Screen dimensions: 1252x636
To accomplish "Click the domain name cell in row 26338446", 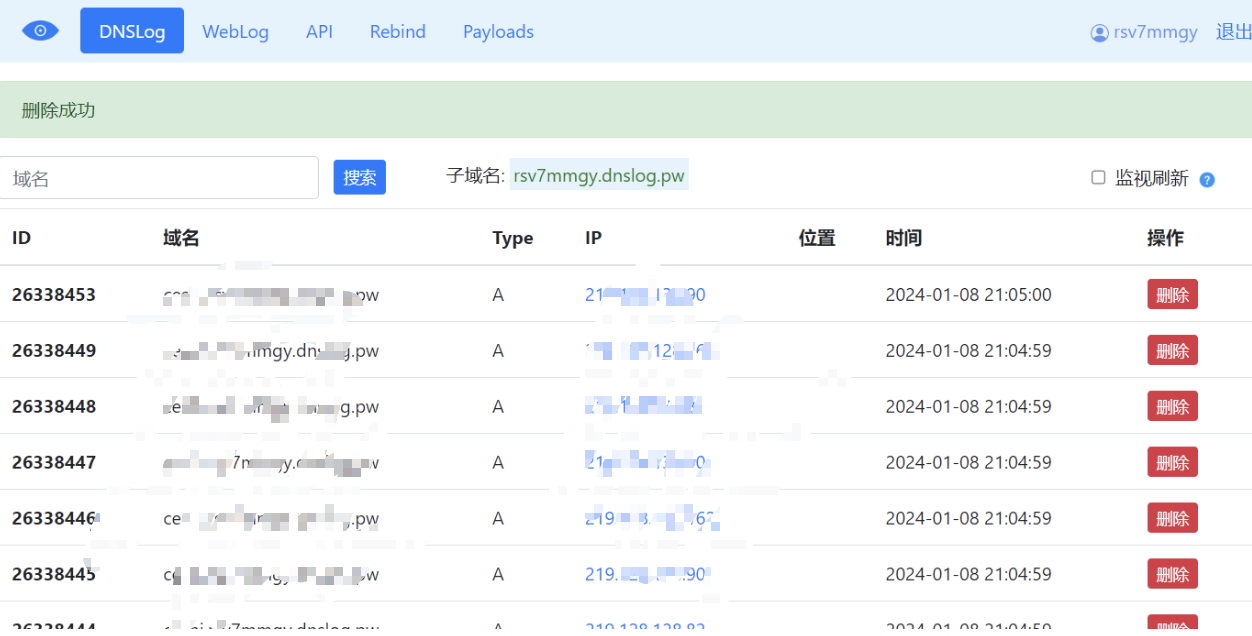I will 271,519.
